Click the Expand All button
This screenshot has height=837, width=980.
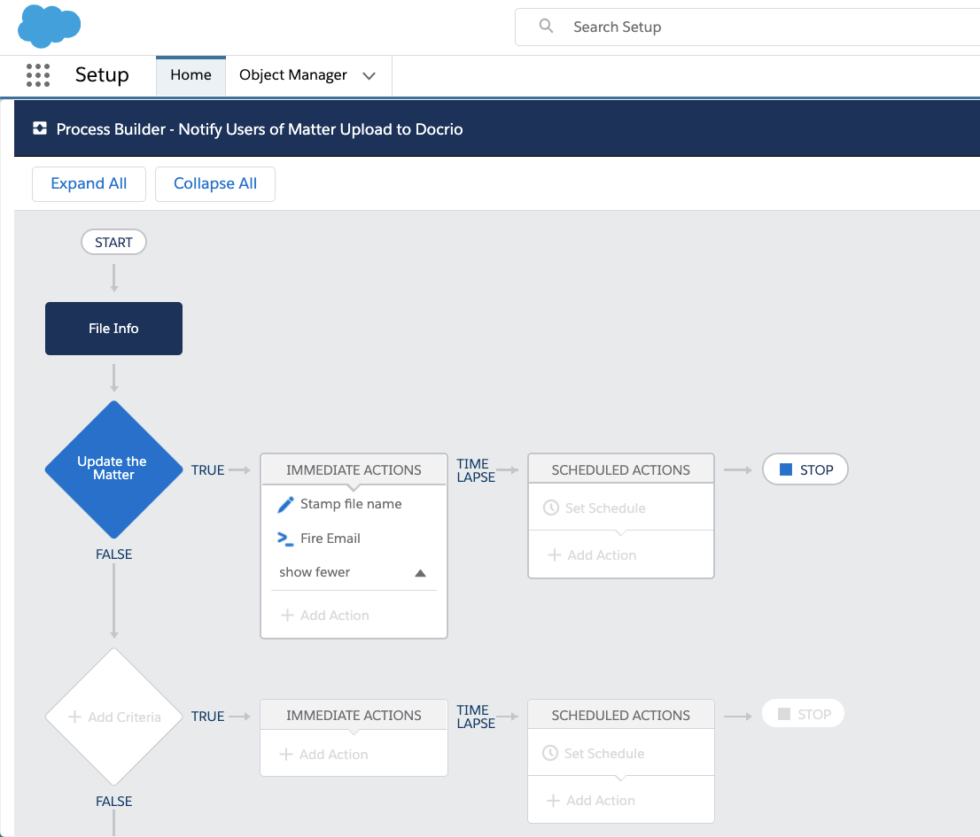pyautogui.click(x=88, y=184)
